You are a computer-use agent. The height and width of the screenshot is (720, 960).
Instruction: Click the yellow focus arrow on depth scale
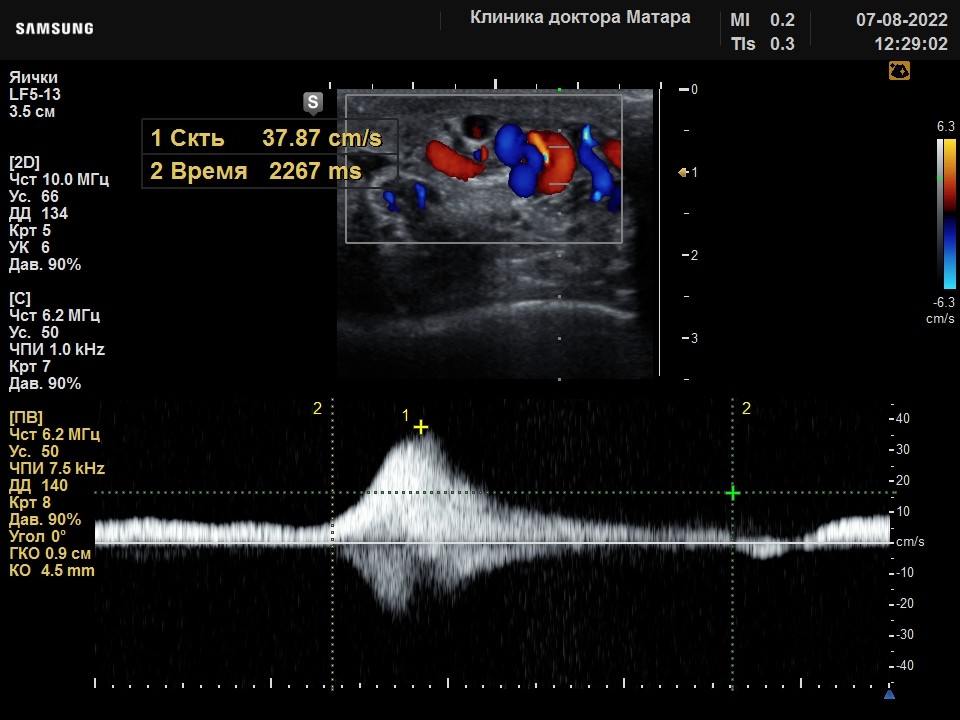tap(683, 173)
